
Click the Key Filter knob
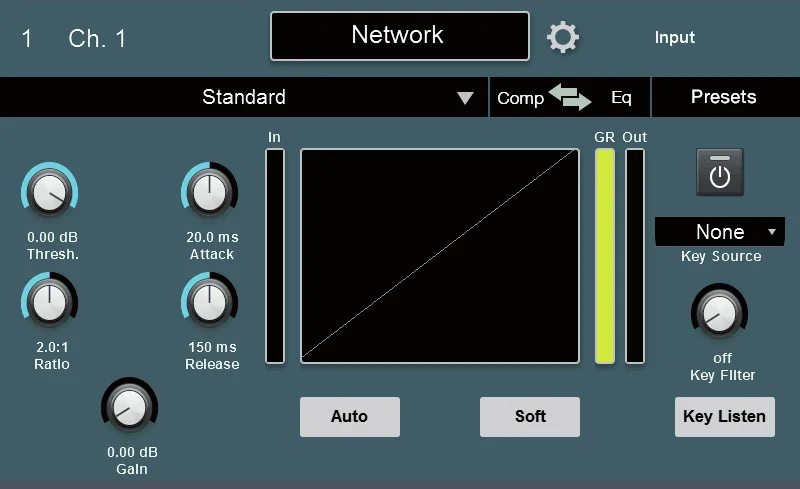(719, 313)
